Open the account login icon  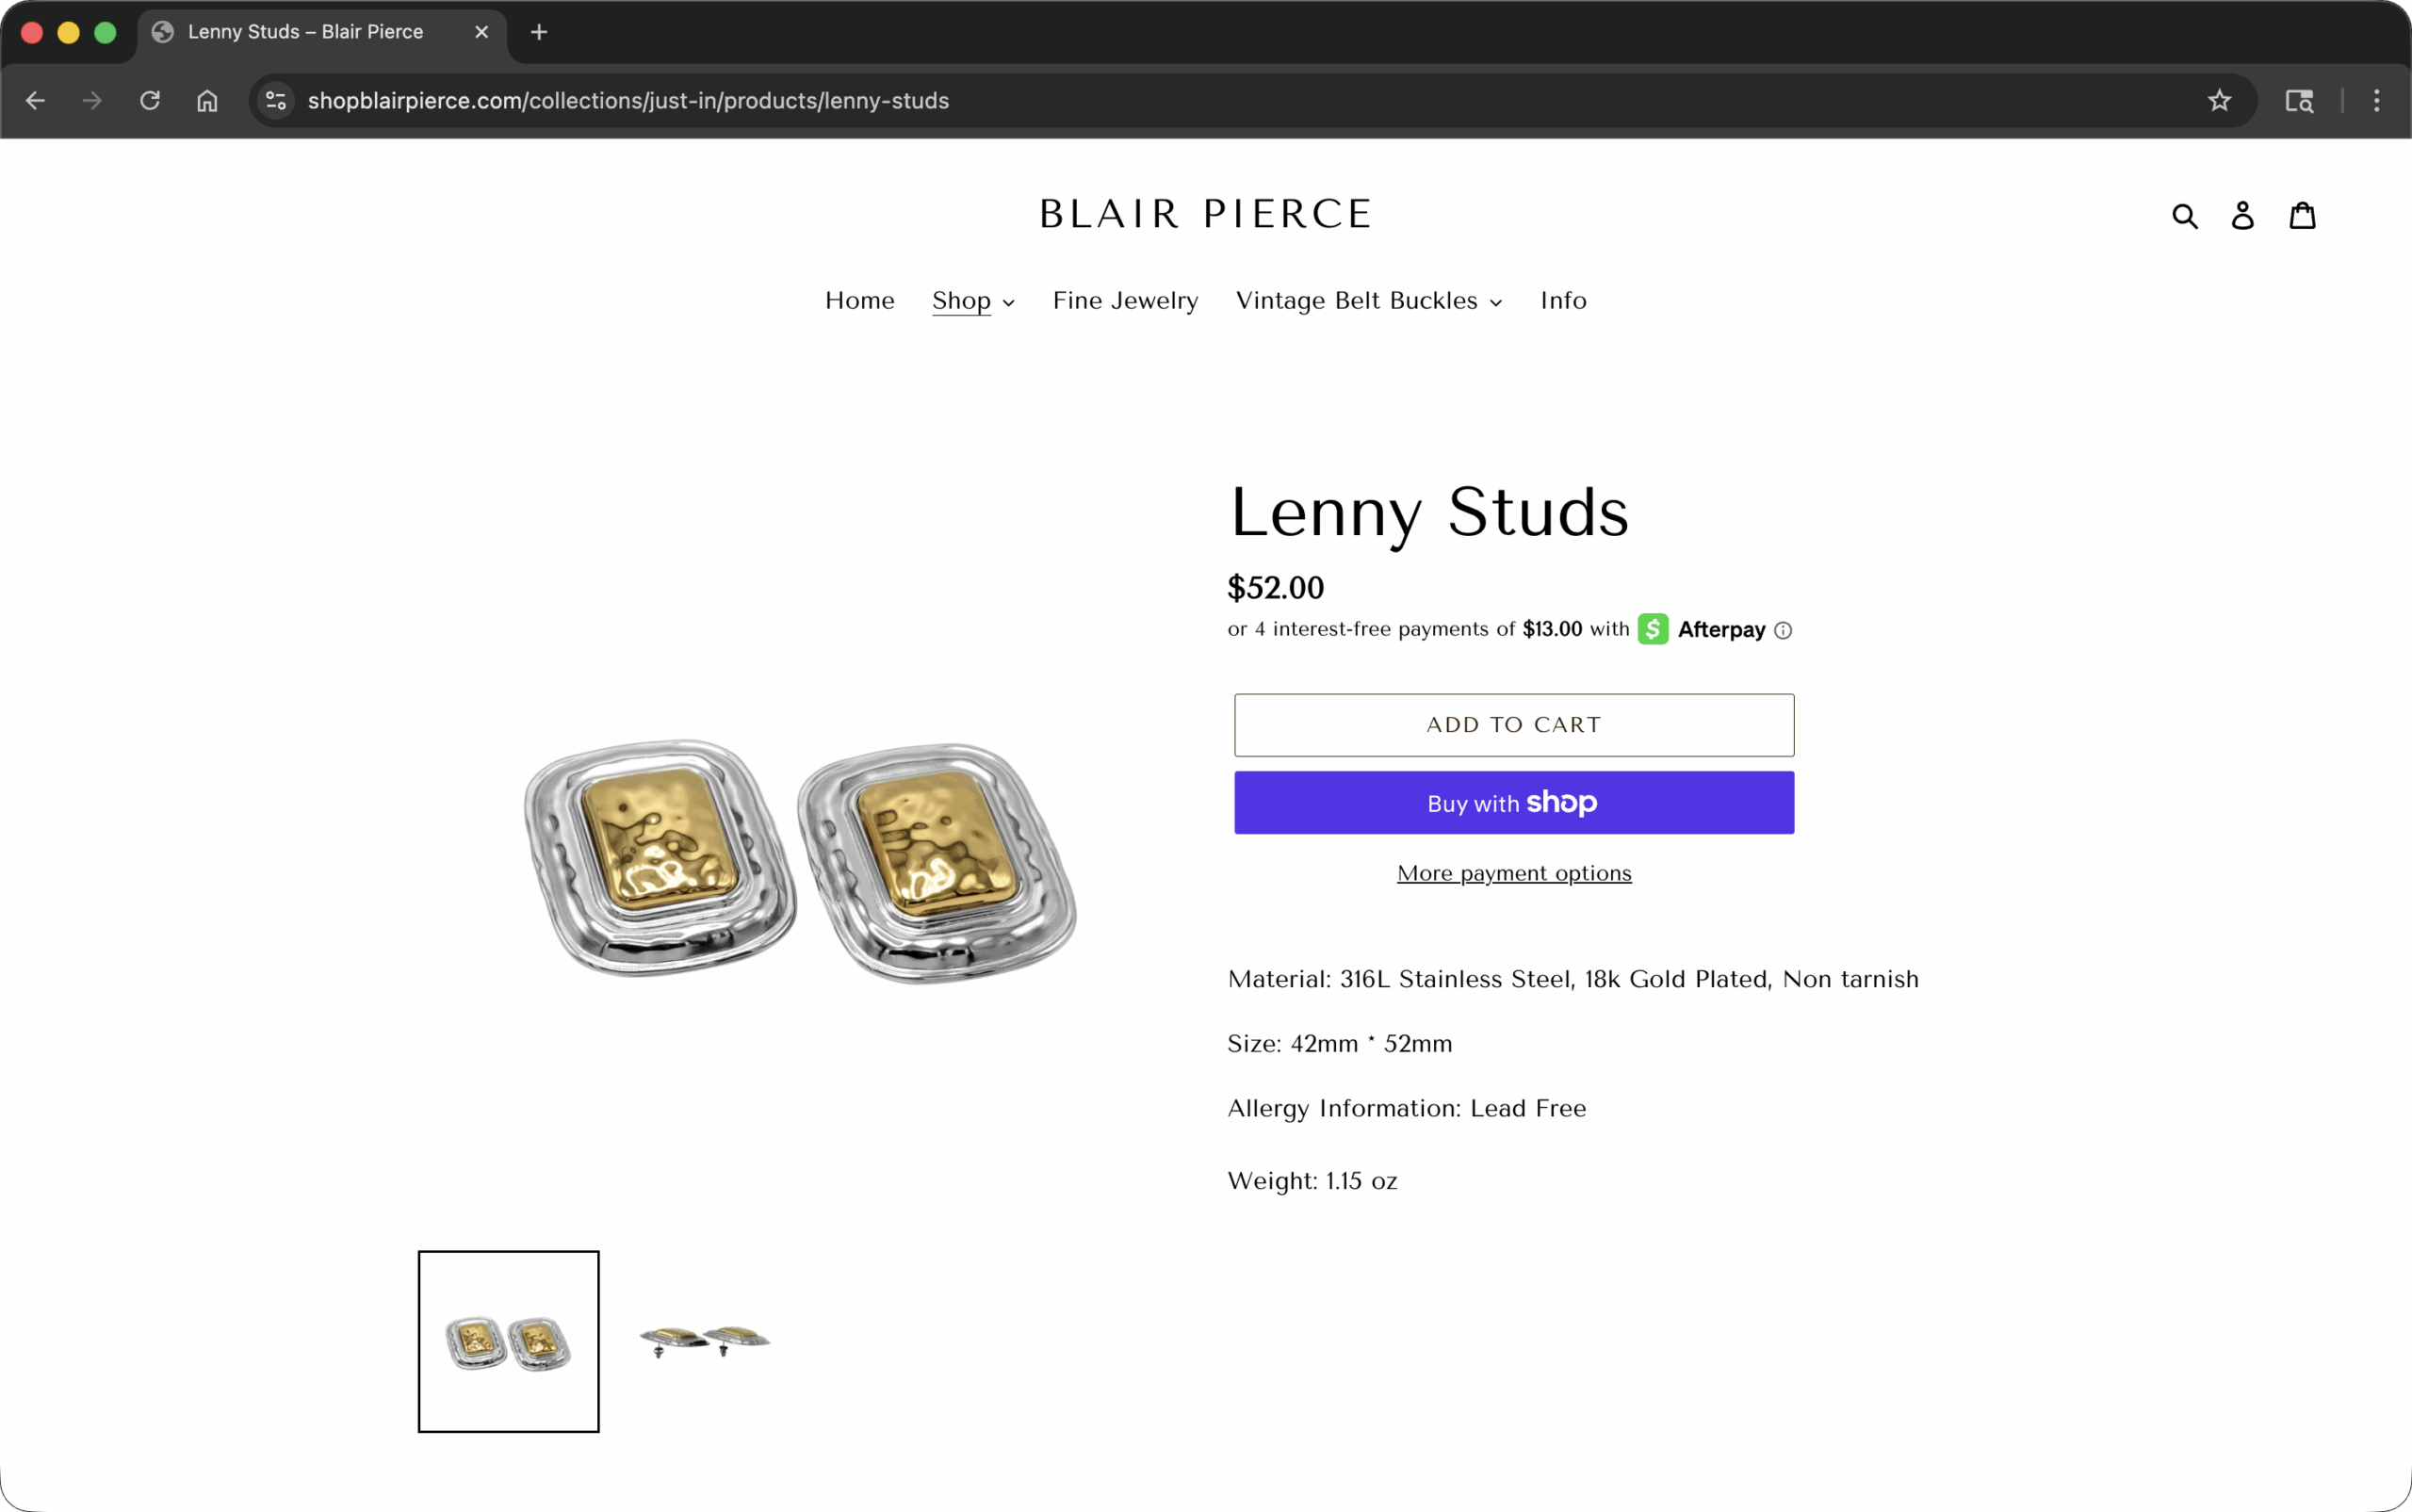(2242, 215)
